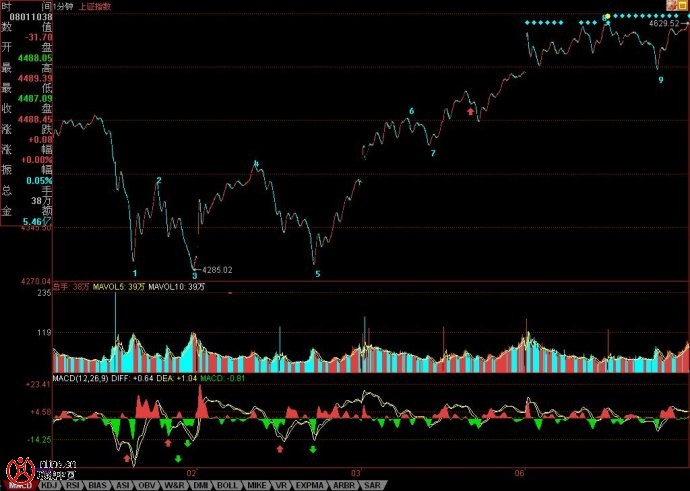Open the BIAS indicator tab
Image resolution: width=690 pixels, height=491 pixels.
click(x=97, y=485)
